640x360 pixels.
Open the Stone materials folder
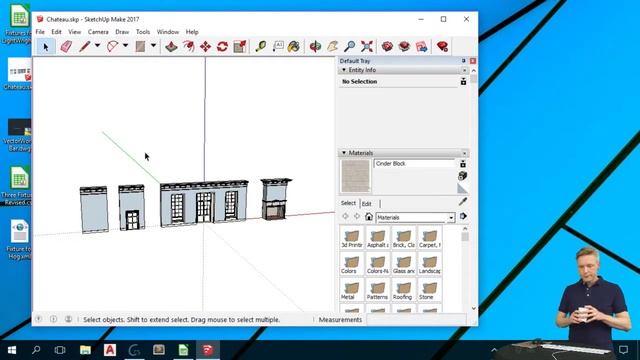tap(430, 291)
